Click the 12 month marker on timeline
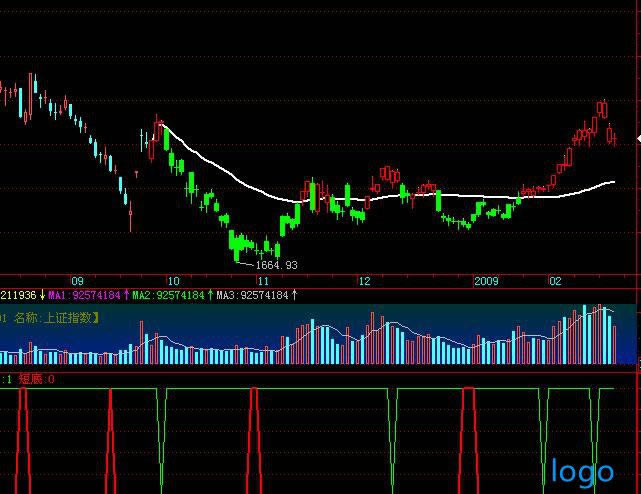 (x=365, y=282)
